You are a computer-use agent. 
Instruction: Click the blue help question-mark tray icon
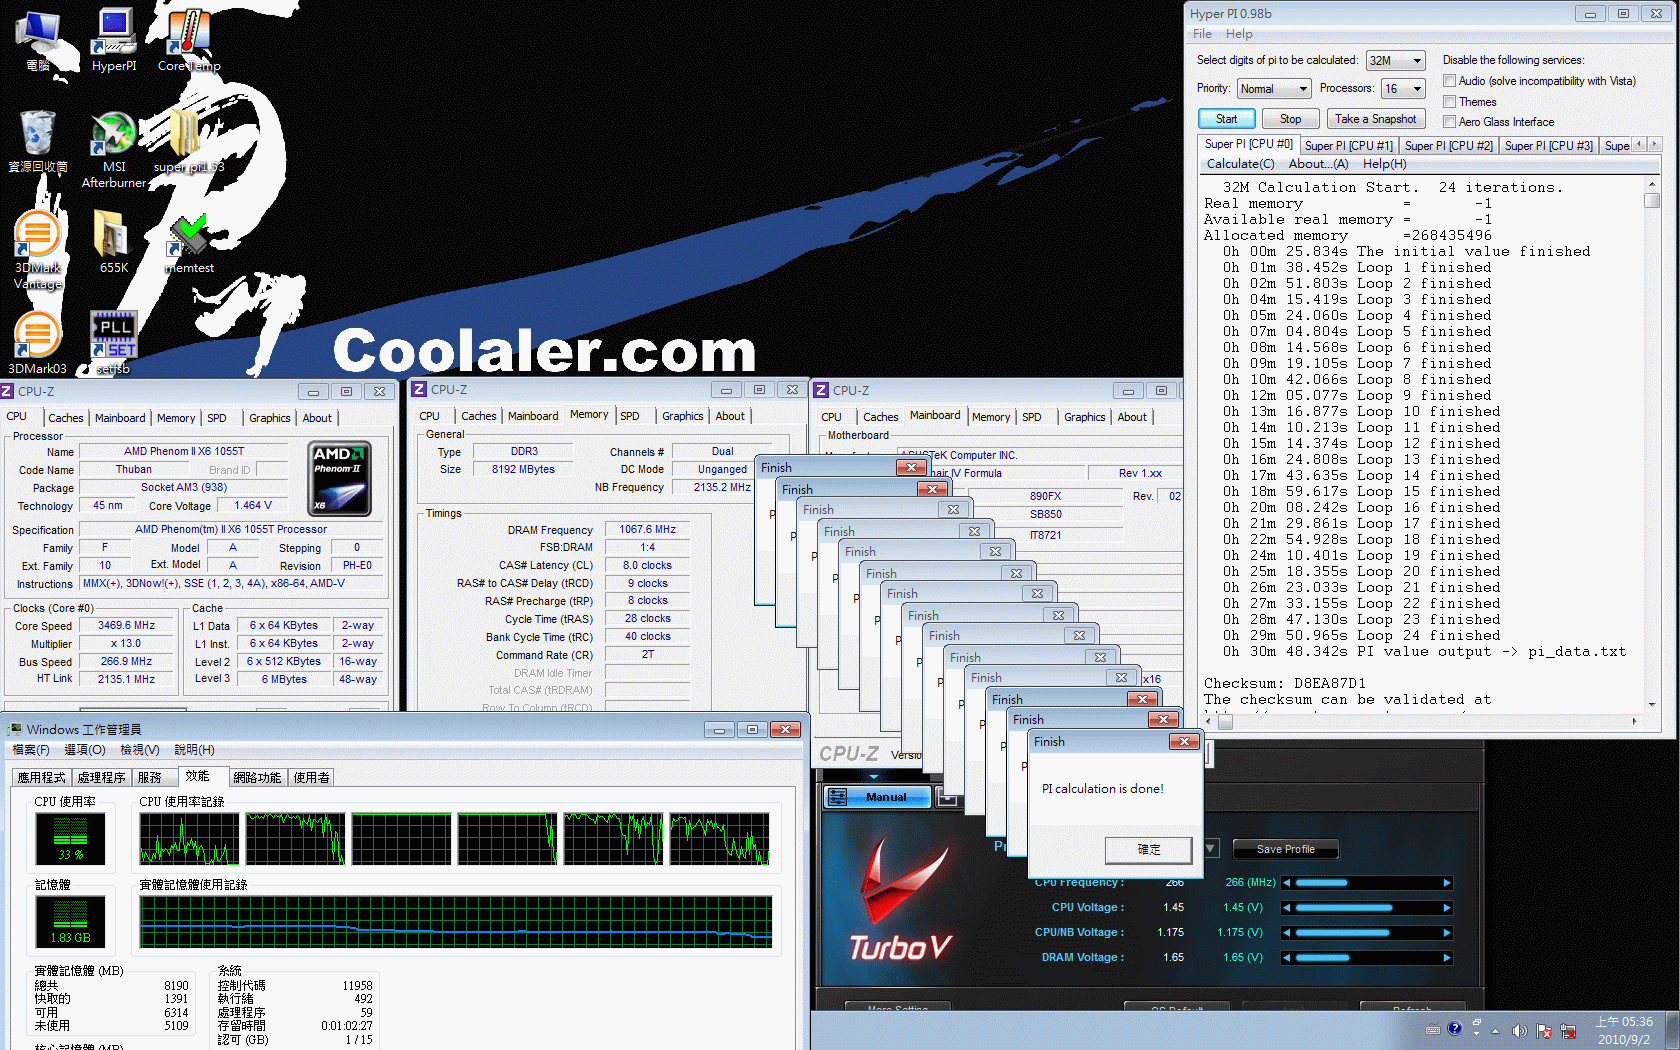point(1455,1028)
